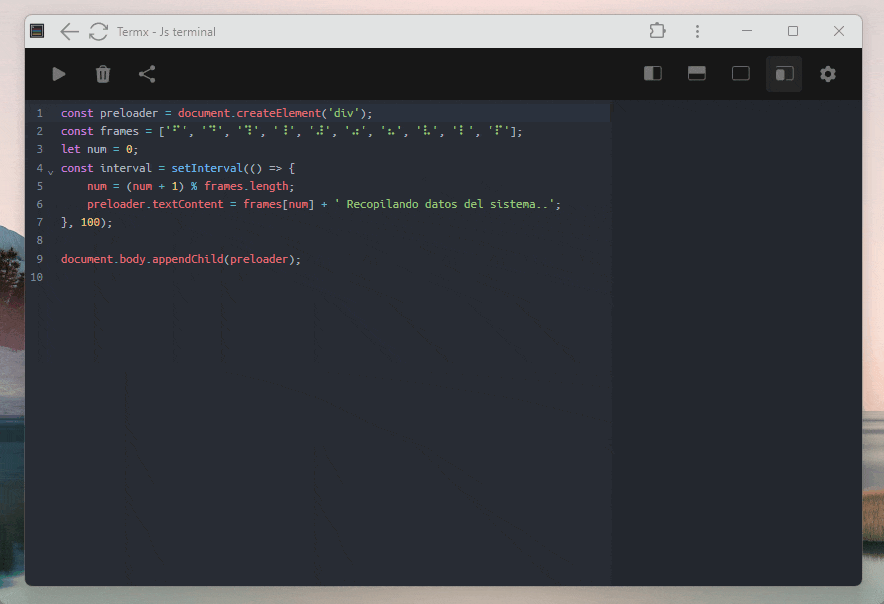Screen dimensions: 884x604
Task: Maximize the Termx window
Action: (793, 31)
